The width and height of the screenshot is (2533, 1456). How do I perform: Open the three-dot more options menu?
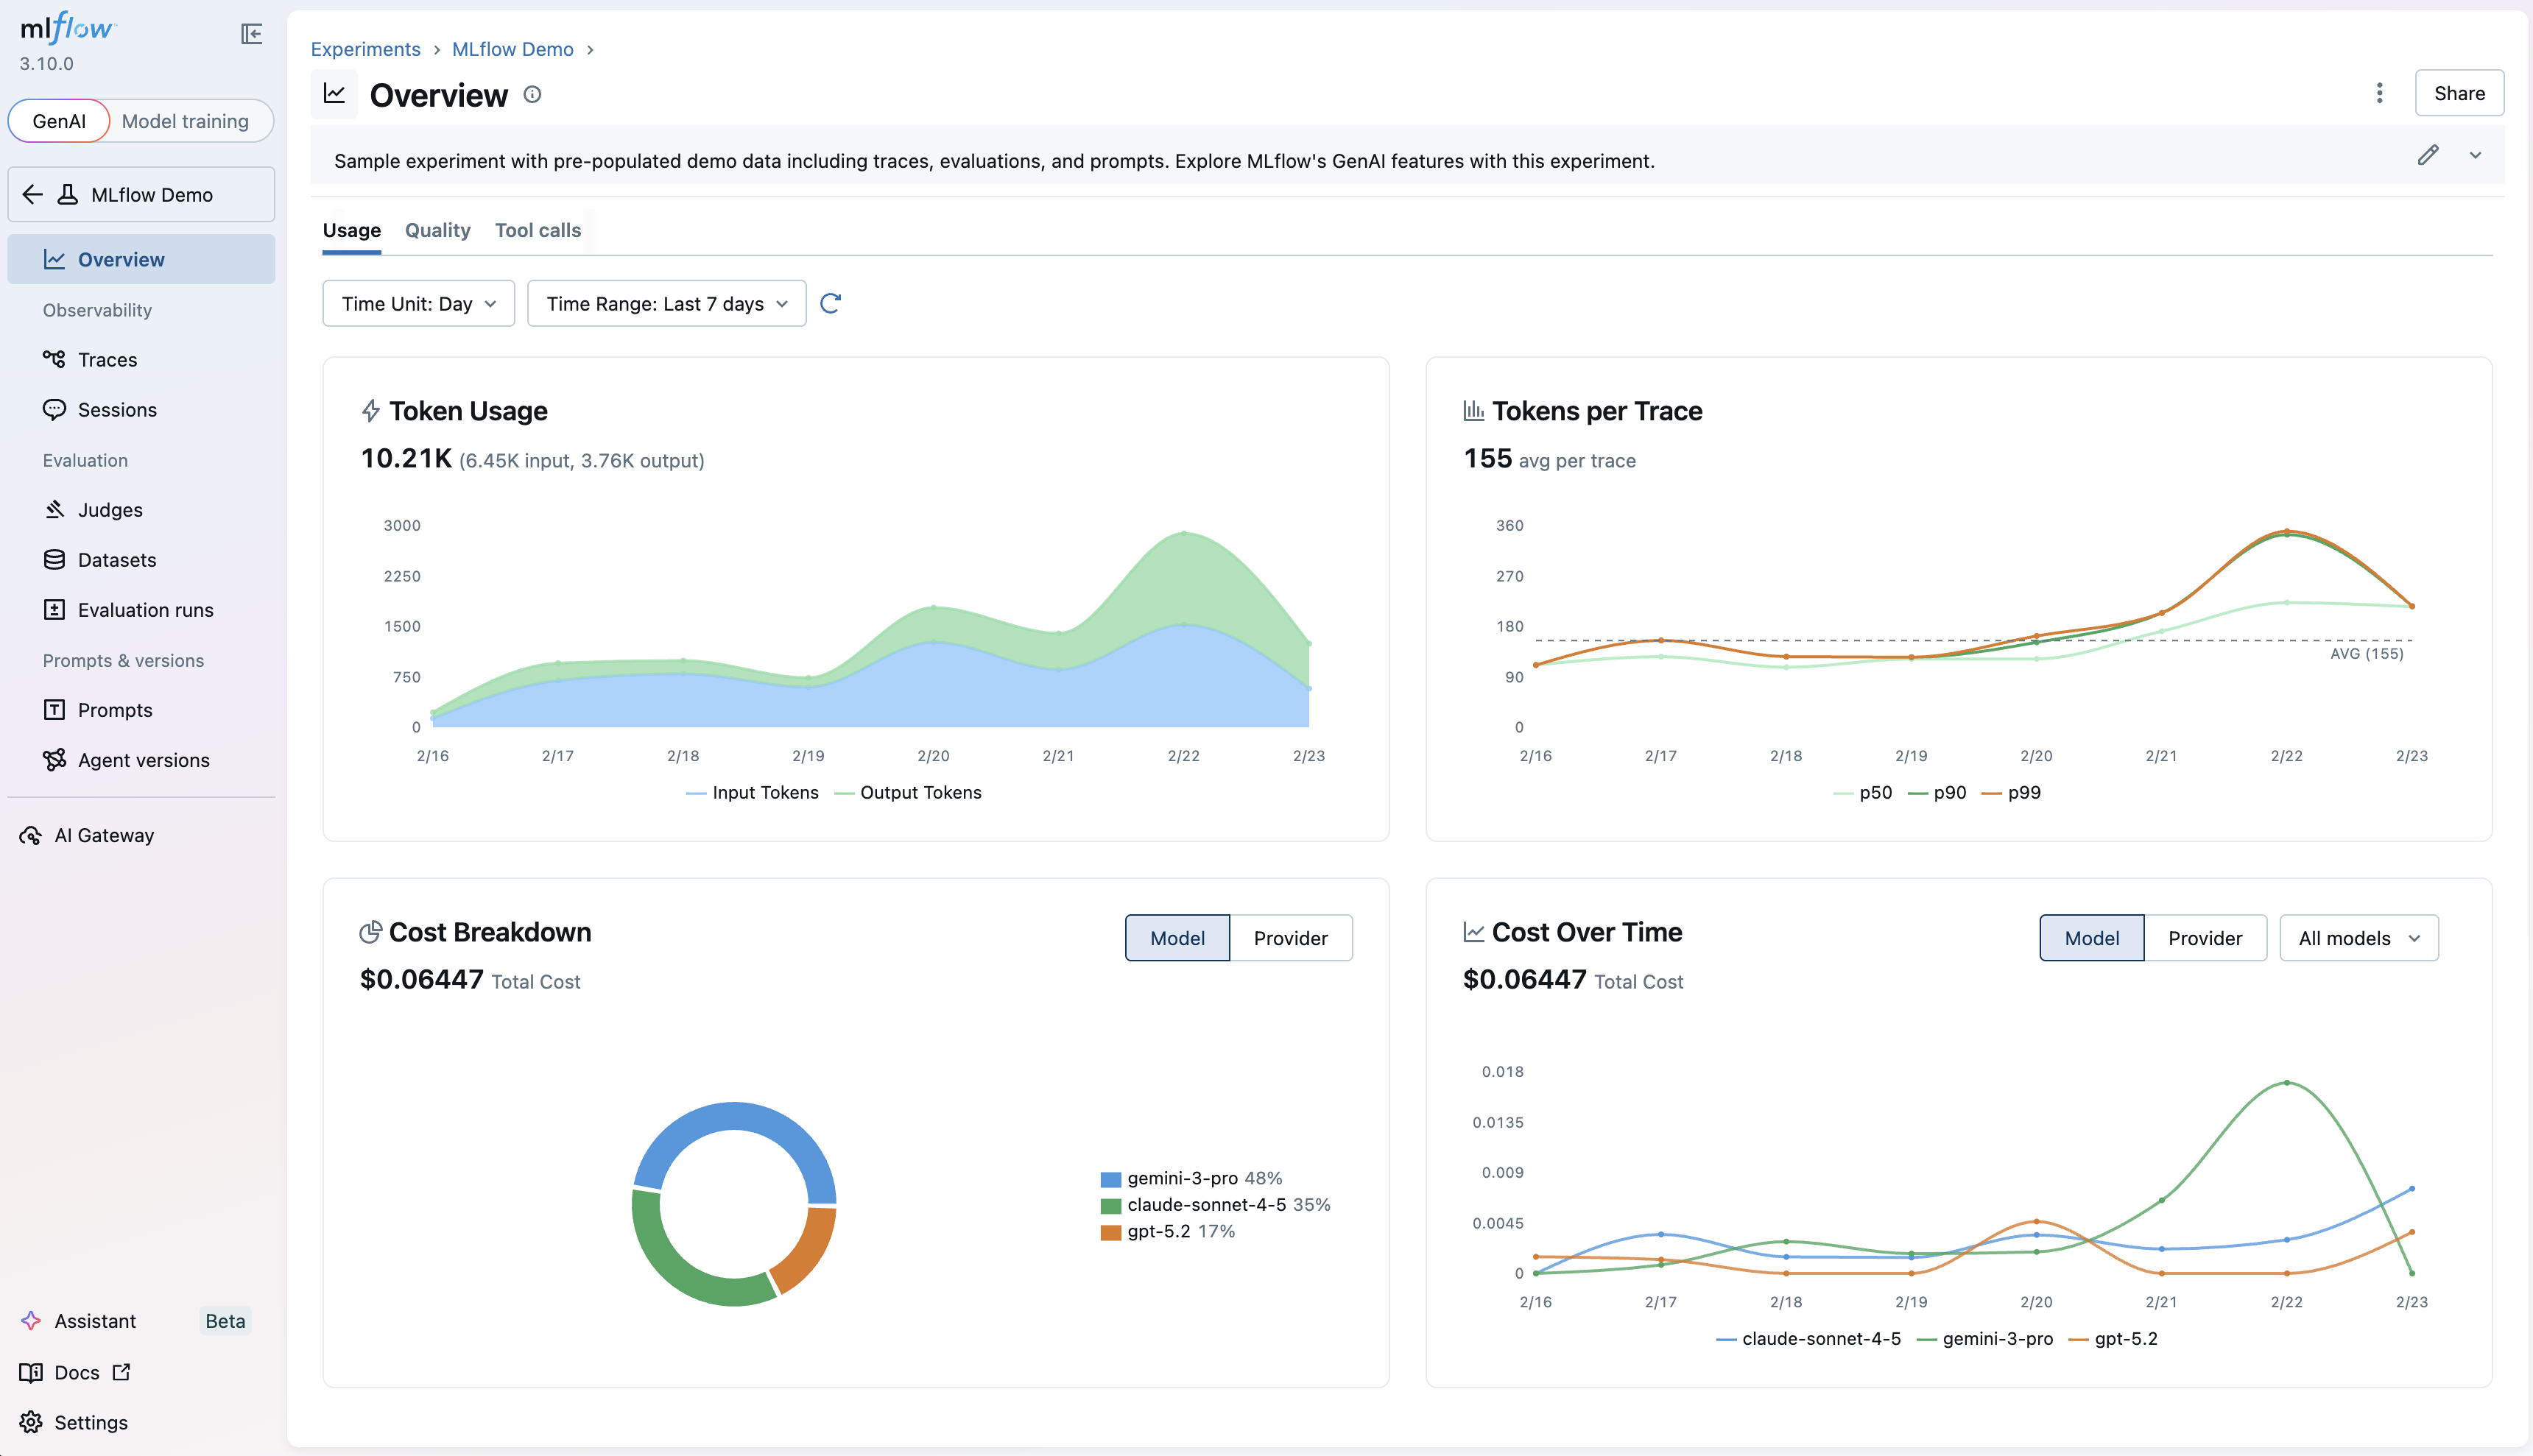[2379, 93]
